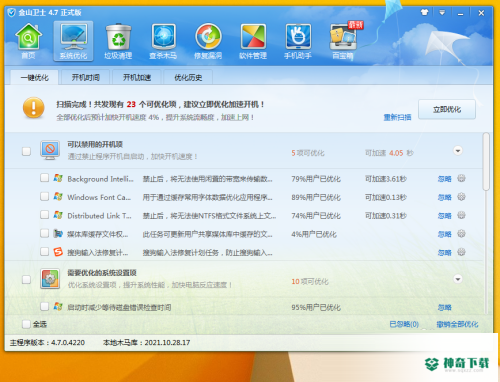Screen dimensions: 500x382
Task: Click 忽略 for 媒体库缓存文件 row
Action: point(444,234)
